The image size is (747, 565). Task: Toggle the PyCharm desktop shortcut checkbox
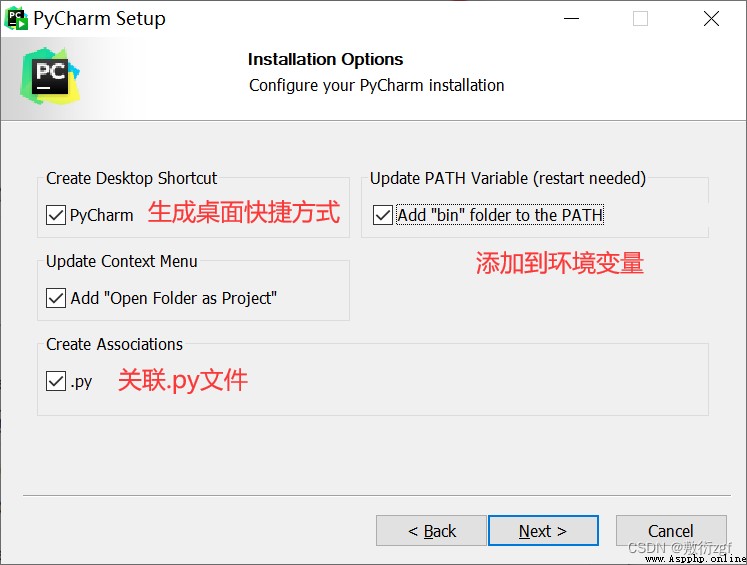click(56, 215)
